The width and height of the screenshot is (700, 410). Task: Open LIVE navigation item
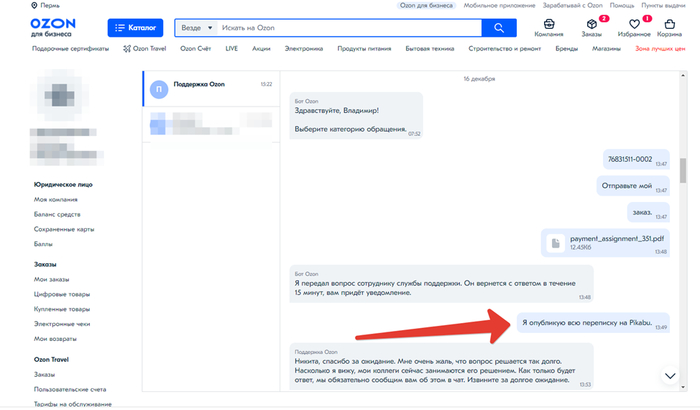coord(231,49)
